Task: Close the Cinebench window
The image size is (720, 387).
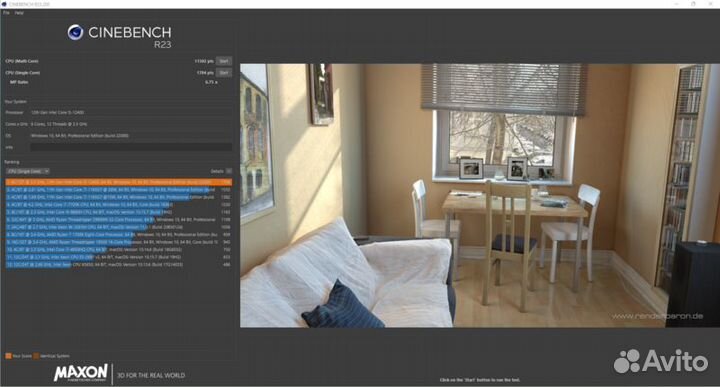Action: tap(710, 4)
